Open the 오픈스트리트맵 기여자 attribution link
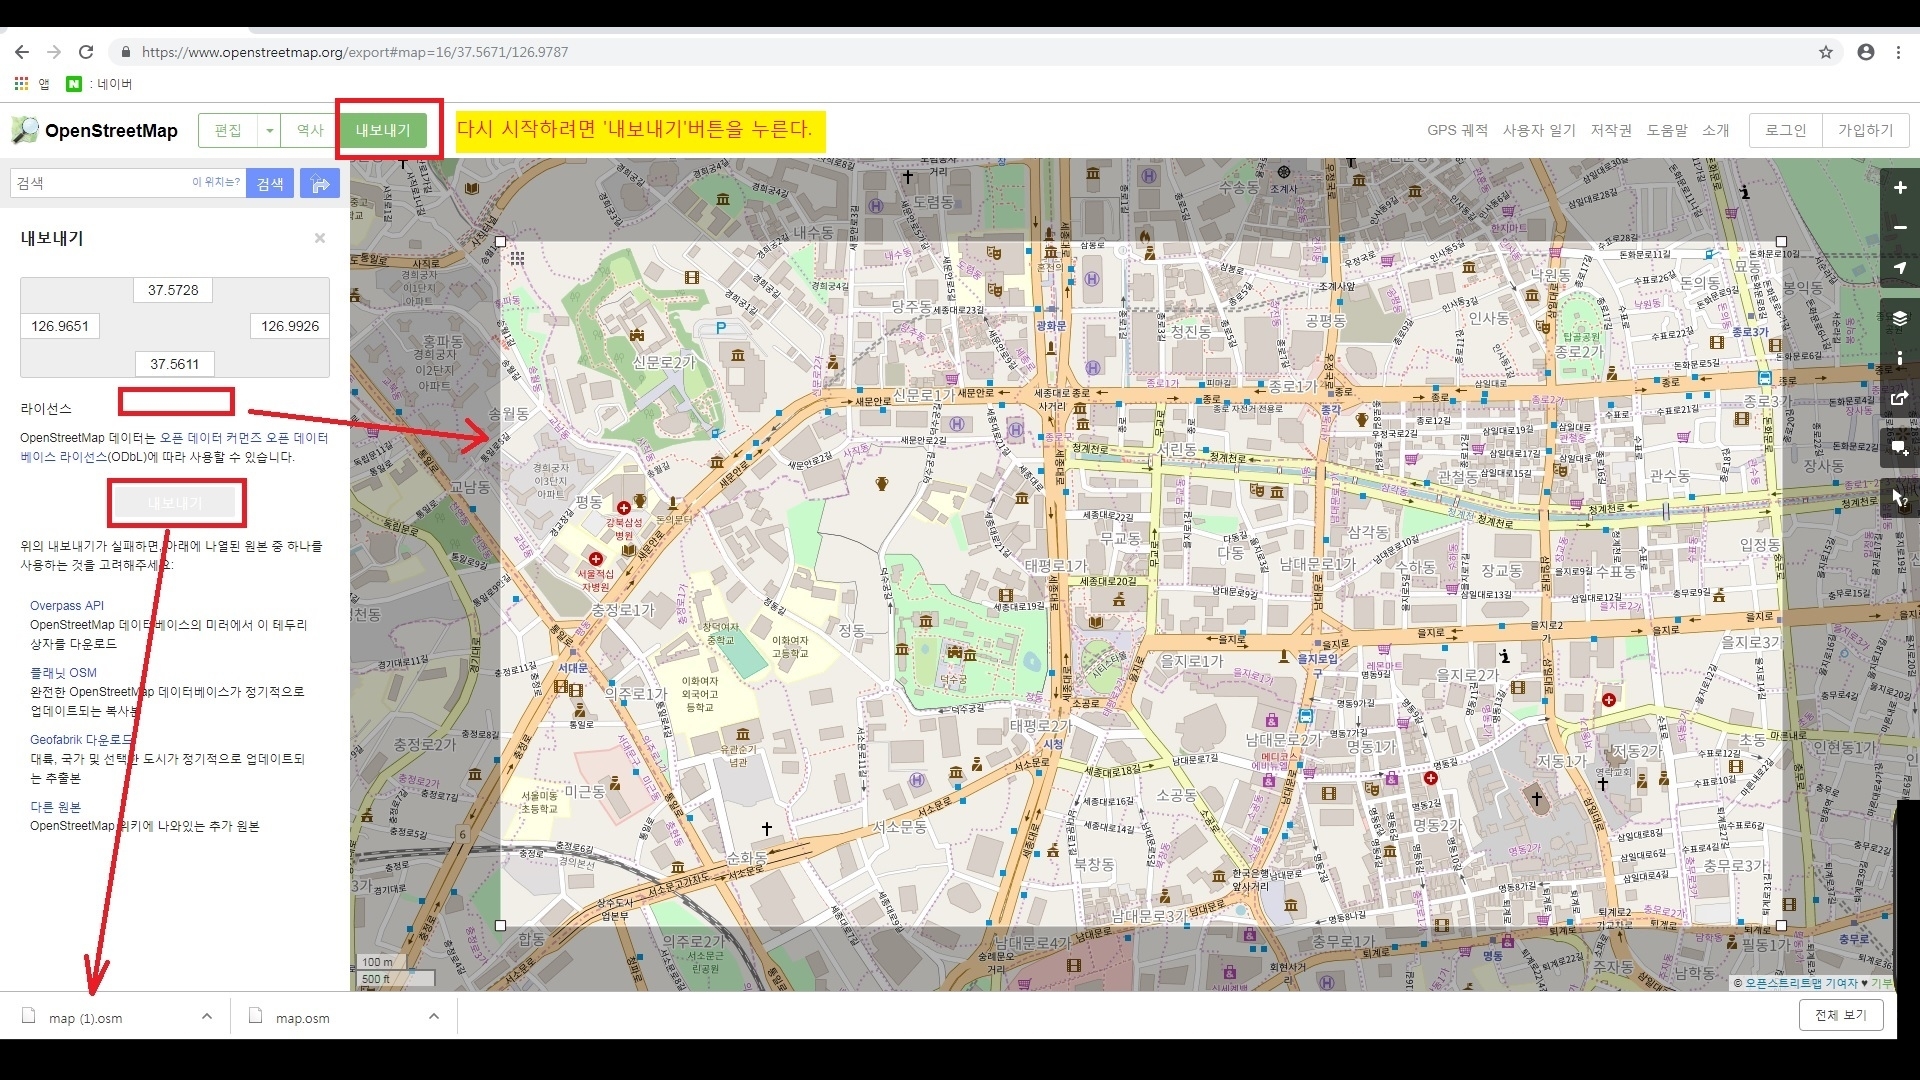This screenshot has width=1920, height=1080. [1801, 984]
